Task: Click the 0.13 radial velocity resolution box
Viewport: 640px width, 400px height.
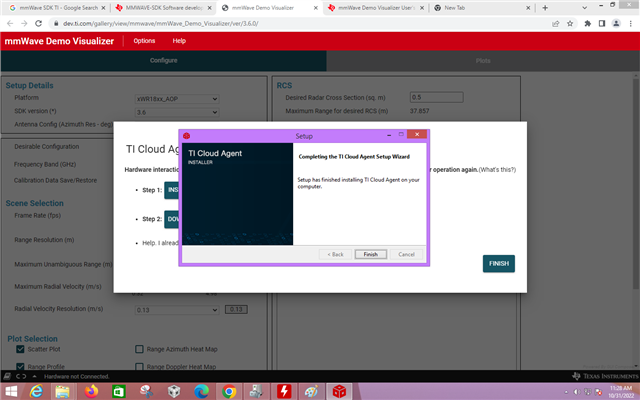Action: tap(236, 309)
